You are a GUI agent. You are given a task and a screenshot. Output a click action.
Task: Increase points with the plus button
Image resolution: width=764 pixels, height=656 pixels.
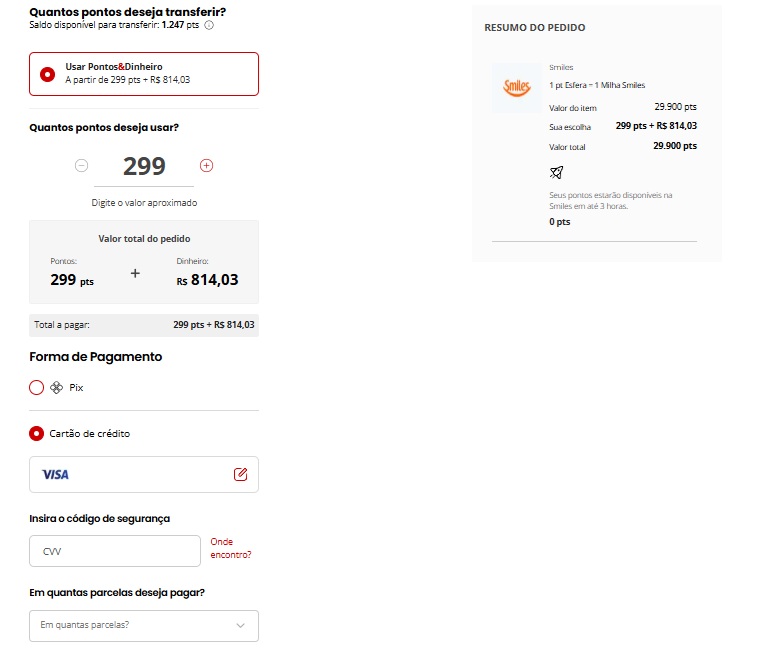click(206, 165)
